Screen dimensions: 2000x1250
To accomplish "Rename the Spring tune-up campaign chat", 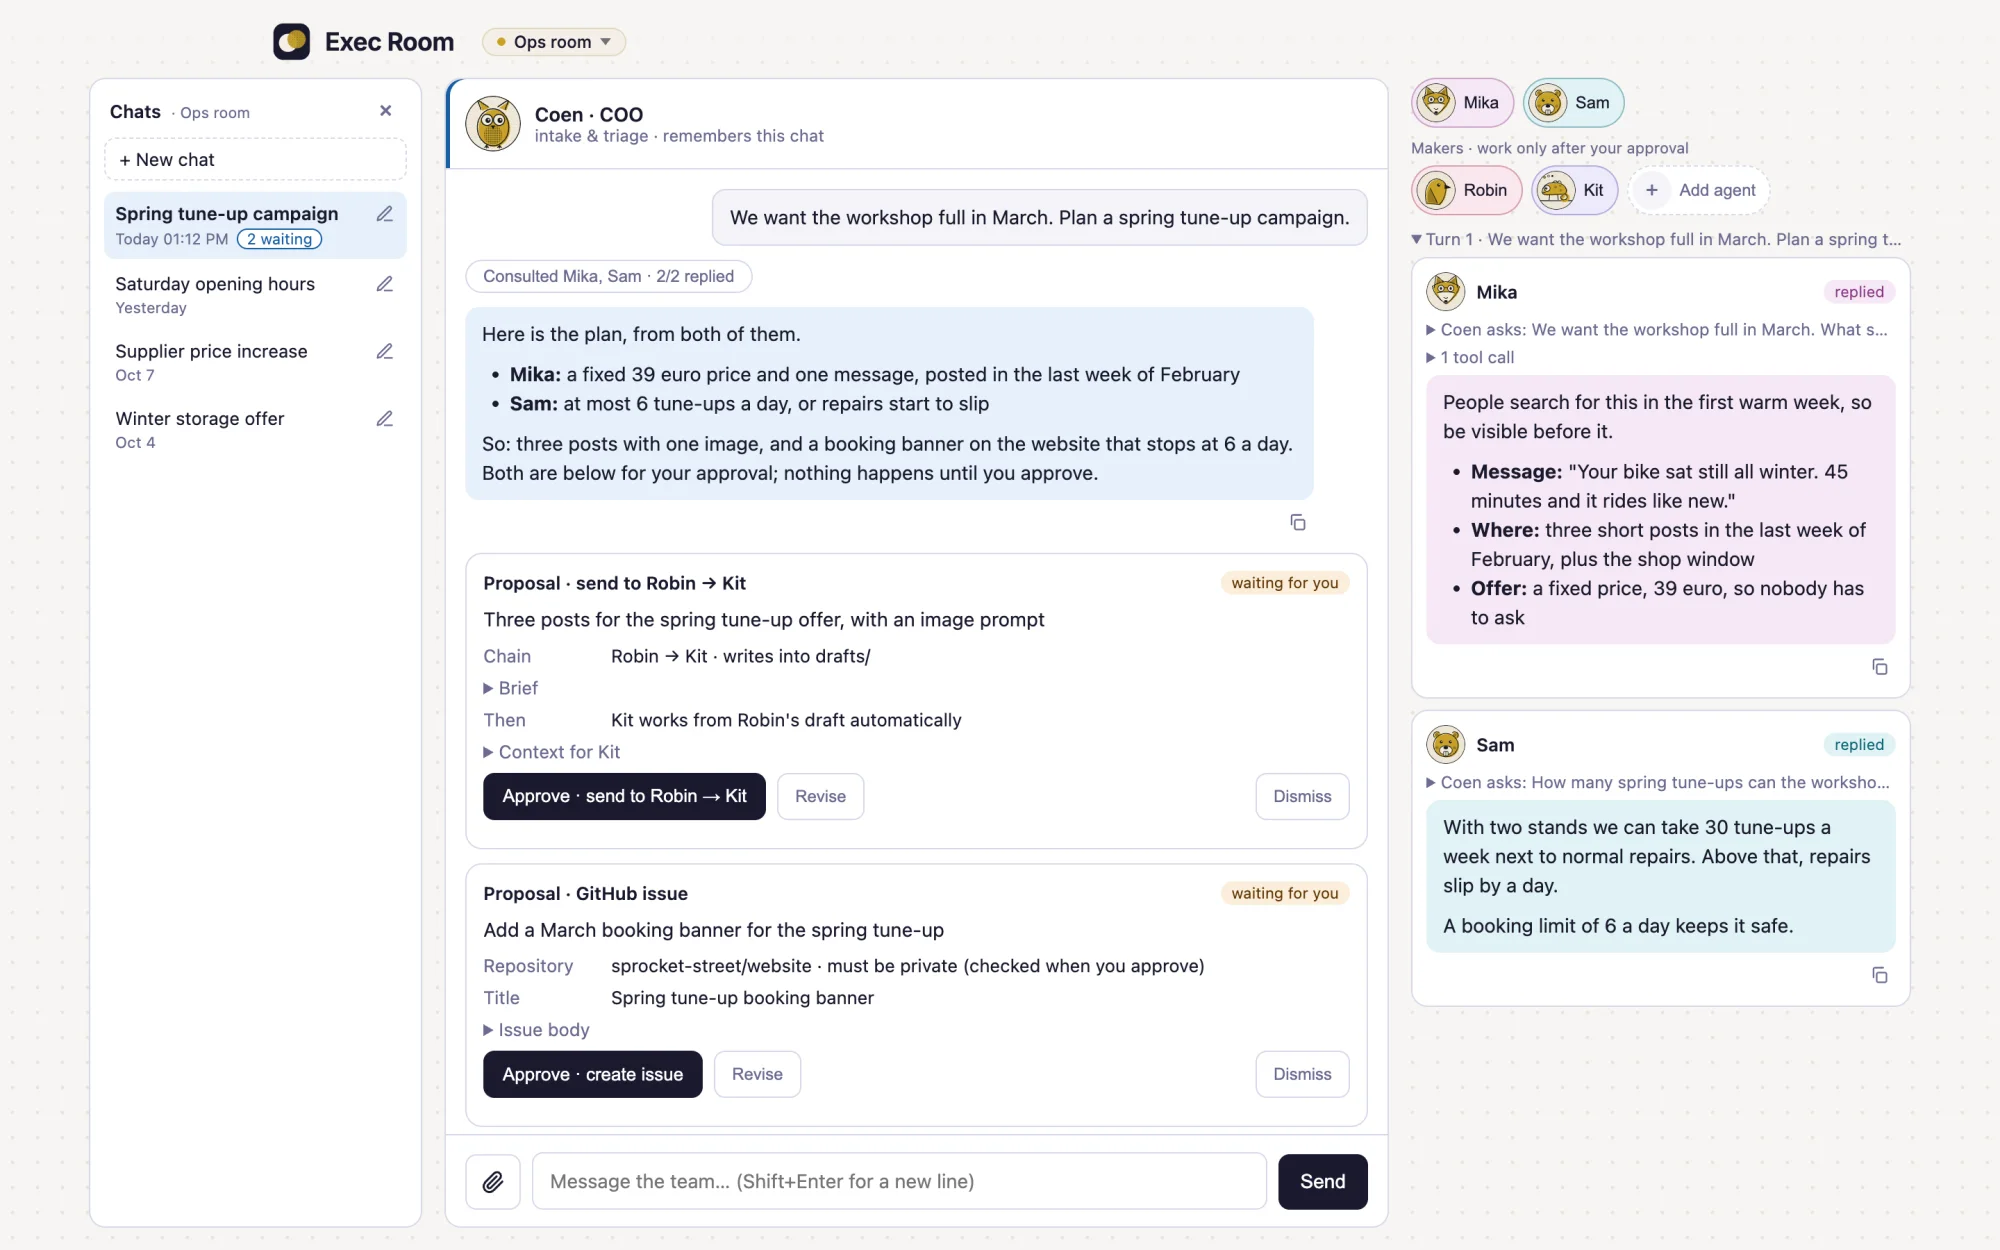I will pyautogui.click(x=384, y=214).
